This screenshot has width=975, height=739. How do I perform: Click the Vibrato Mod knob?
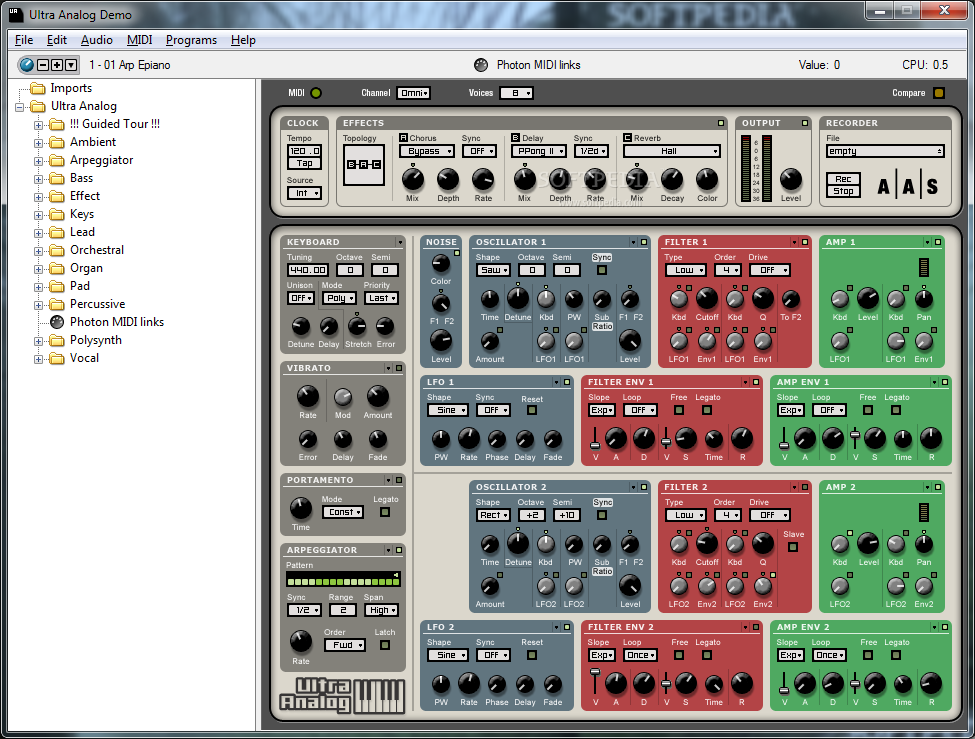[343, 397]
